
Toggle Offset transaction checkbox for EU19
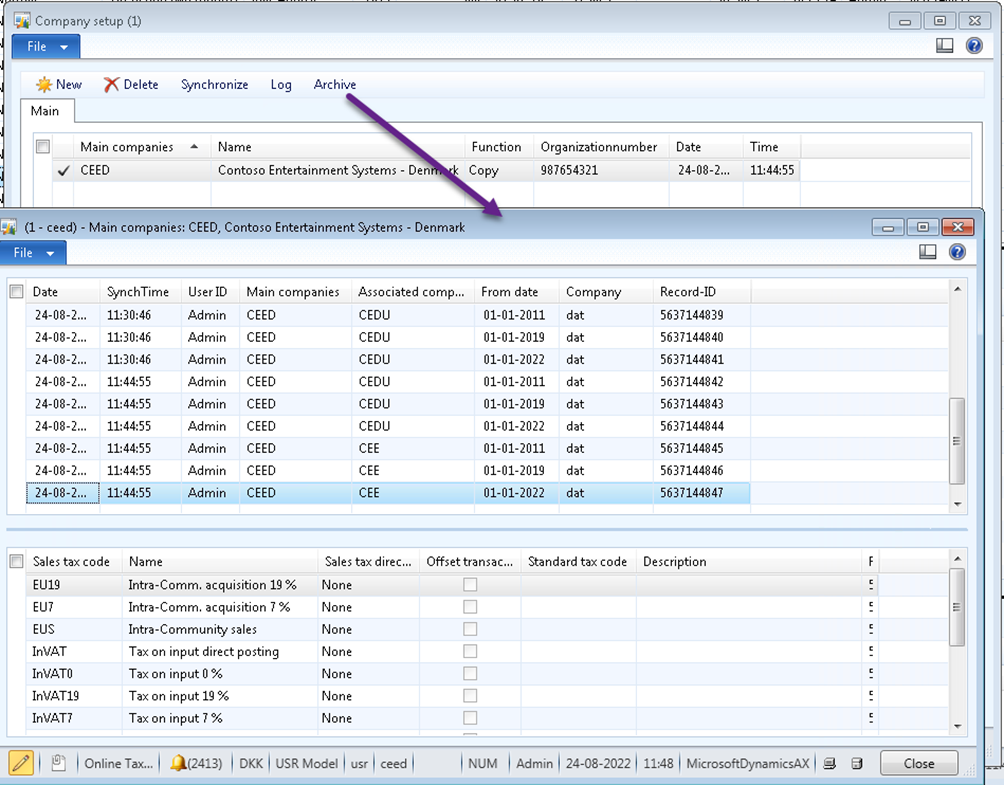(470, 585)
